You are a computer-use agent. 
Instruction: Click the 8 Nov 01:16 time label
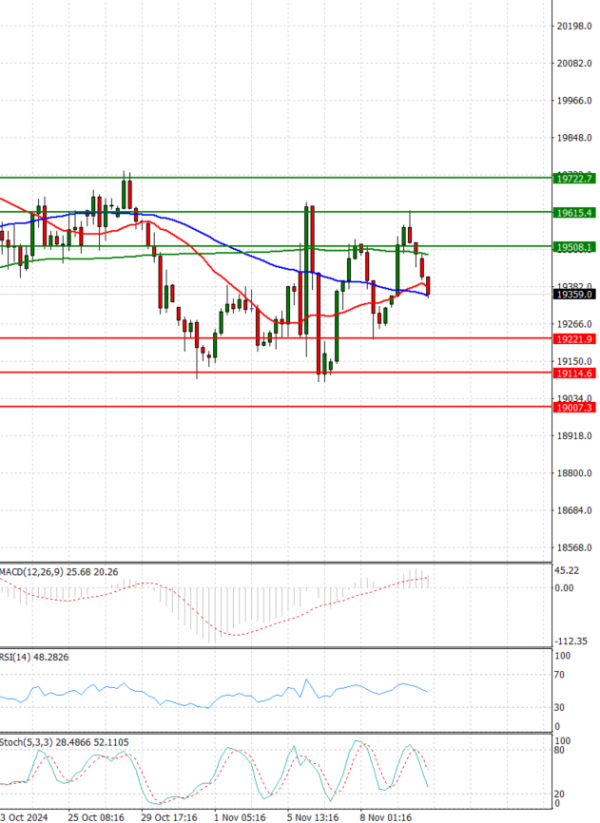(x=385, y=818)
